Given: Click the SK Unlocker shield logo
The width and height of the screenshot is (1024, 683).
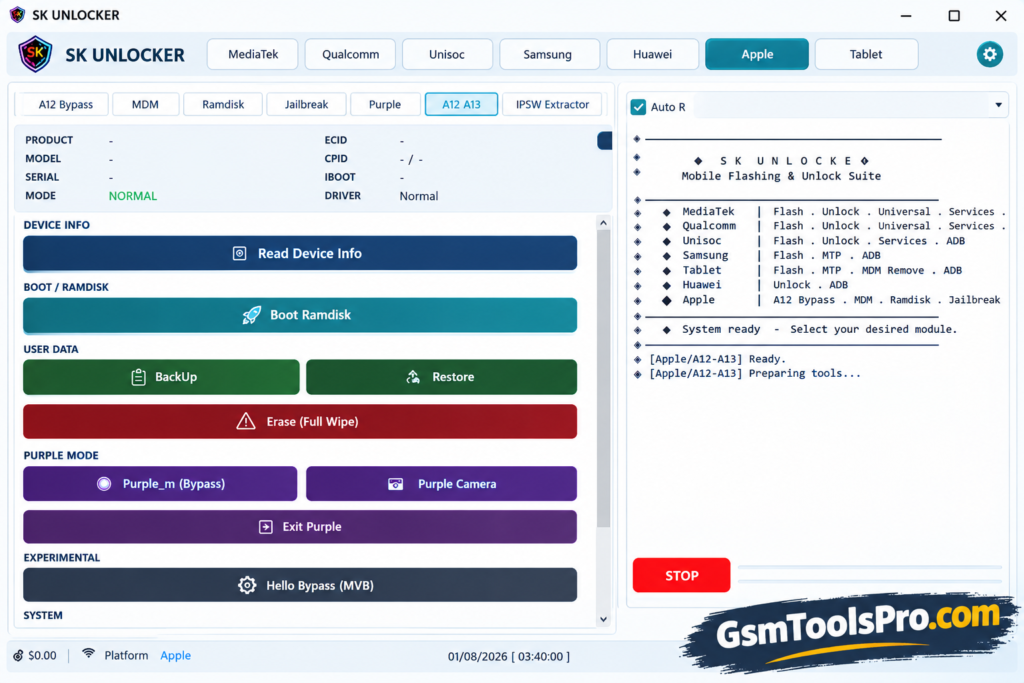Looking at the screenshot, I should pos(35,54).
